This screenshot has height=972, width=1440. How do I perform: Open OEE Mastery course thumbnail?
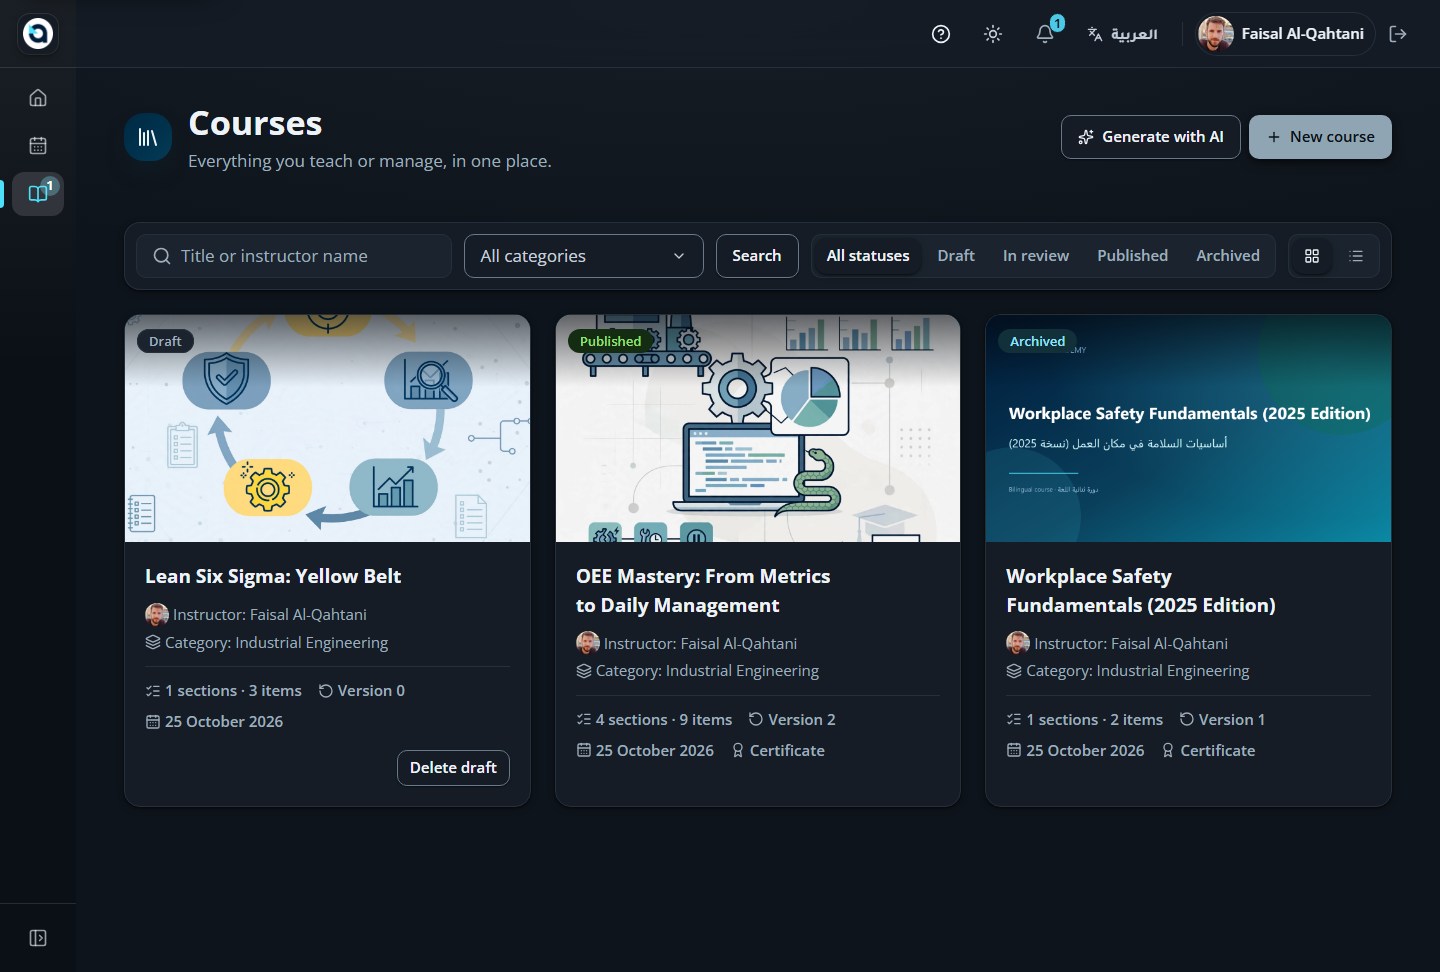point(758,428)
